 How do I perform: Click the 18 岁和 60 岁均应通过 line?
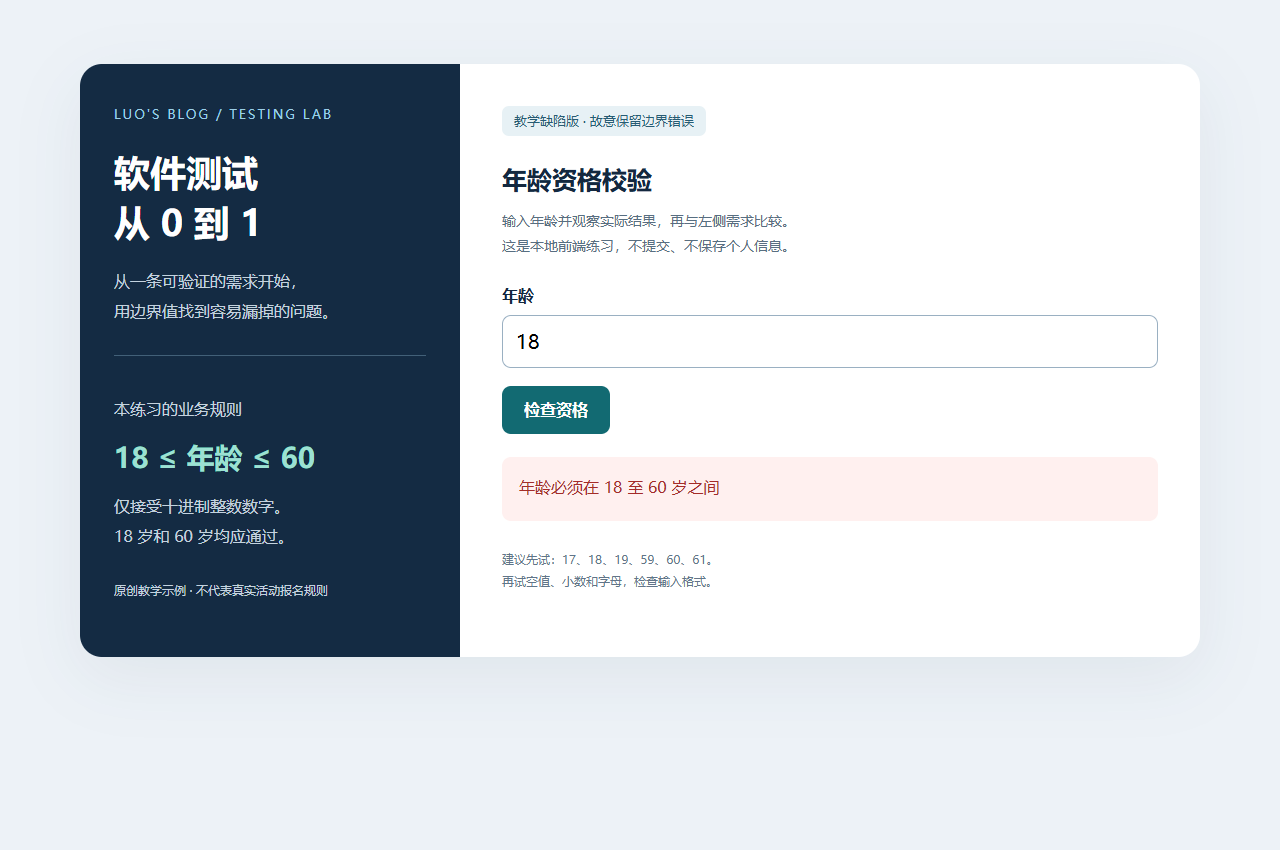[x=202, y=537]
